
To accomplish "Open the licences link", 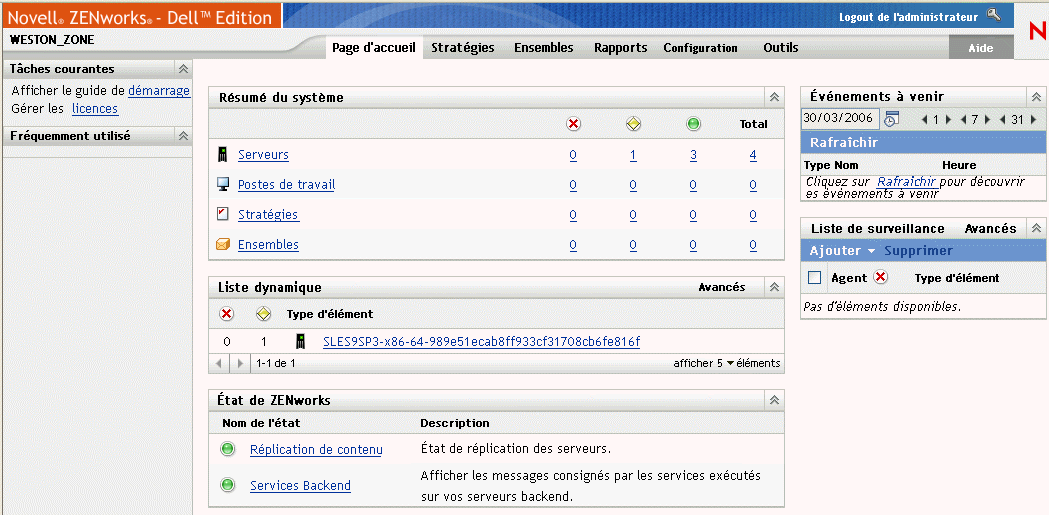I will tap(95, 108).
